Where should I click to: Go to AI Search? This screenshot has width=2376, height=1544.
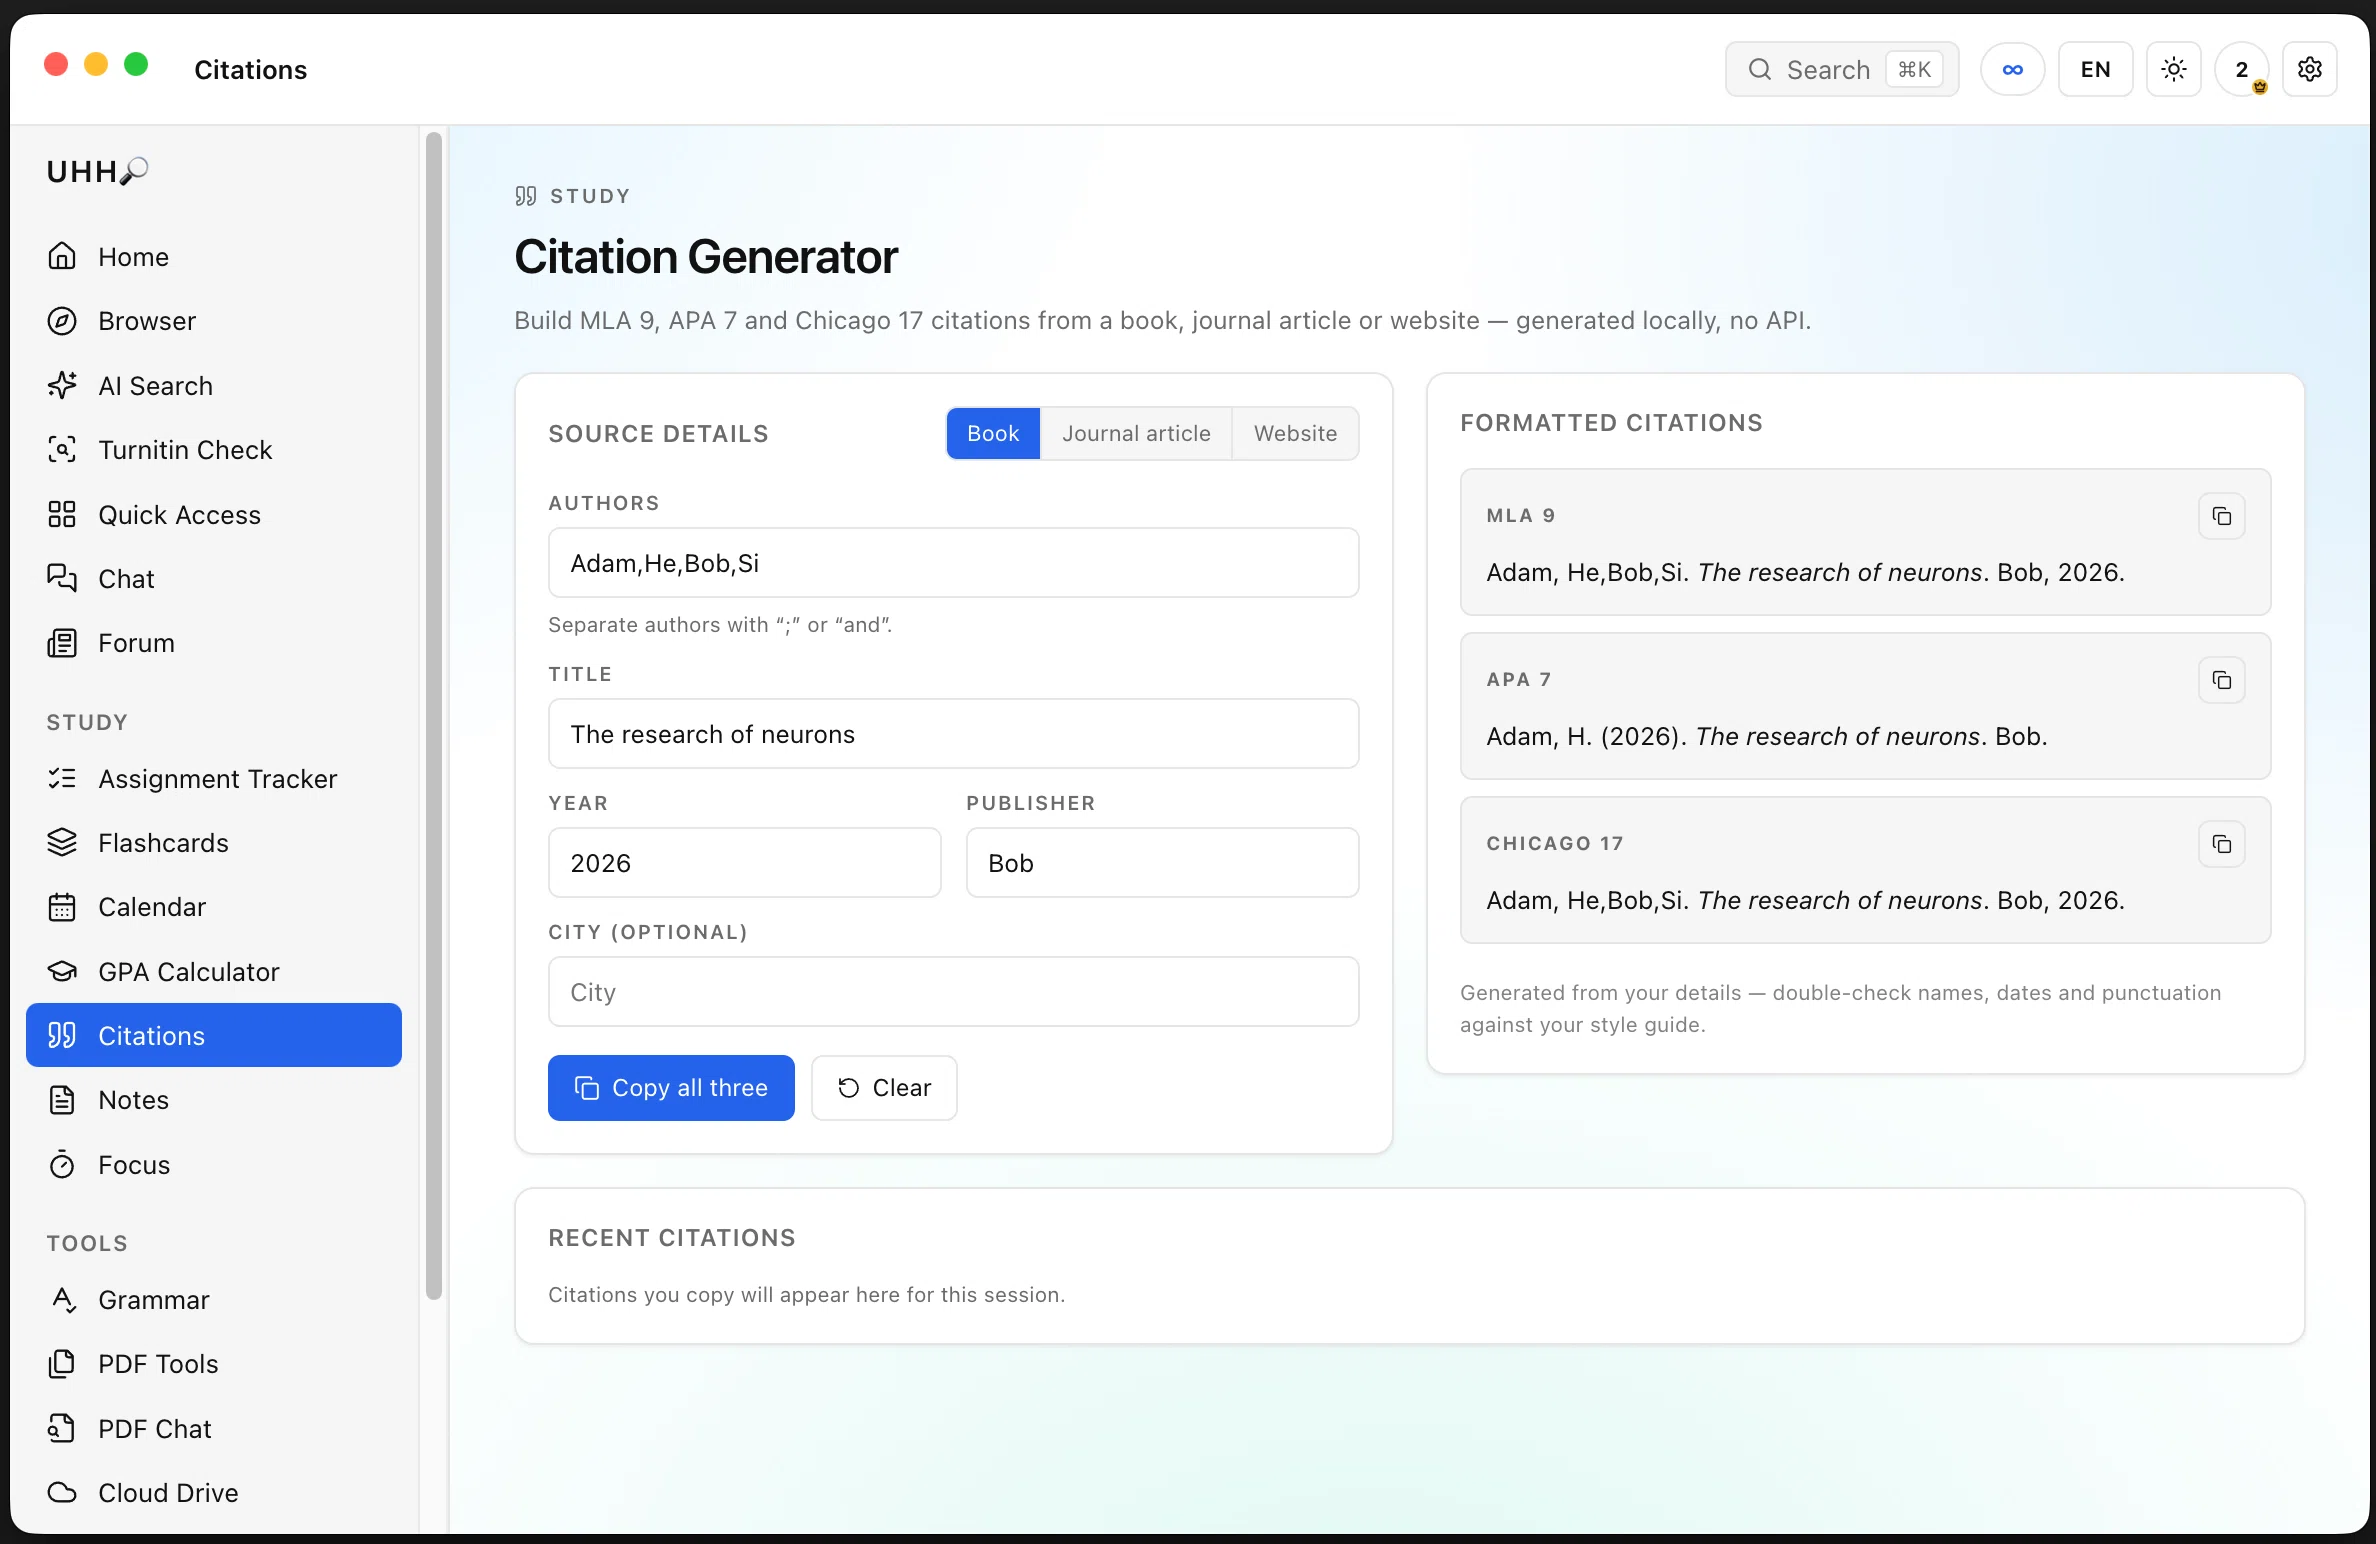pos(214,386)
